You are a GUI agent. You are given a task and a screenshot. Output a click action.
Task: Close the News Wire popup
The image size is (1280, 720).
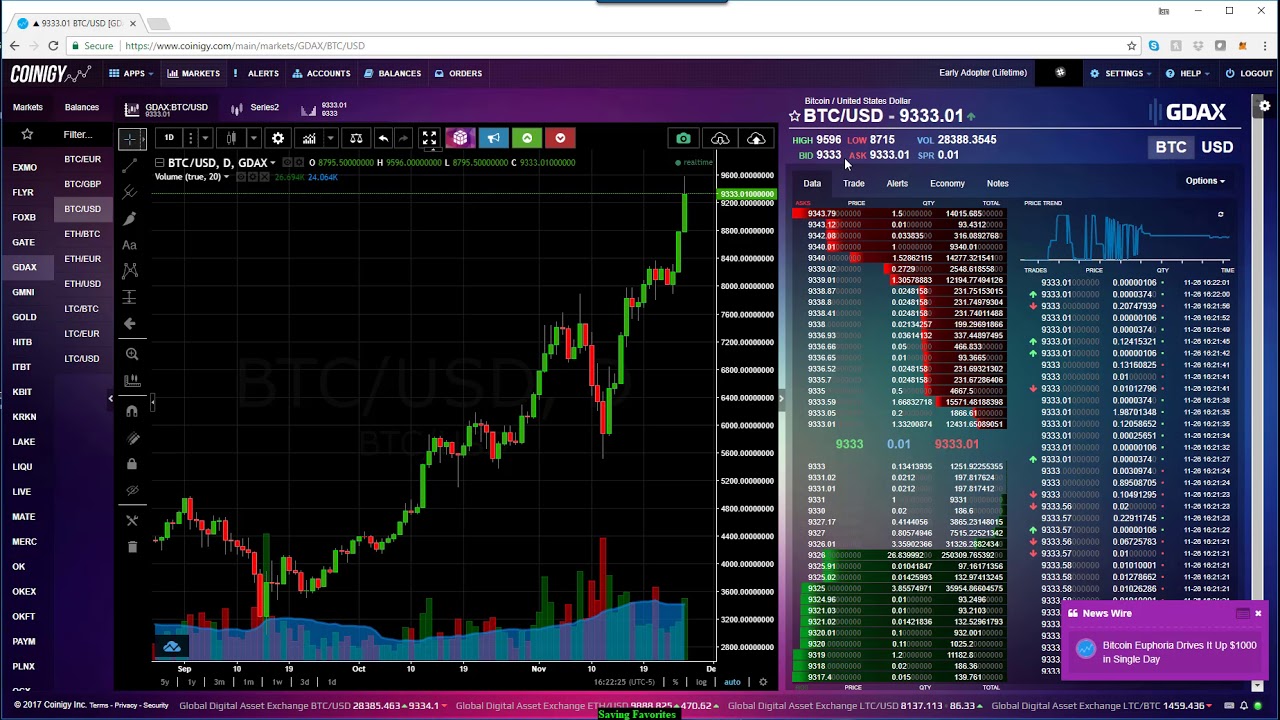pos(1258,613)
